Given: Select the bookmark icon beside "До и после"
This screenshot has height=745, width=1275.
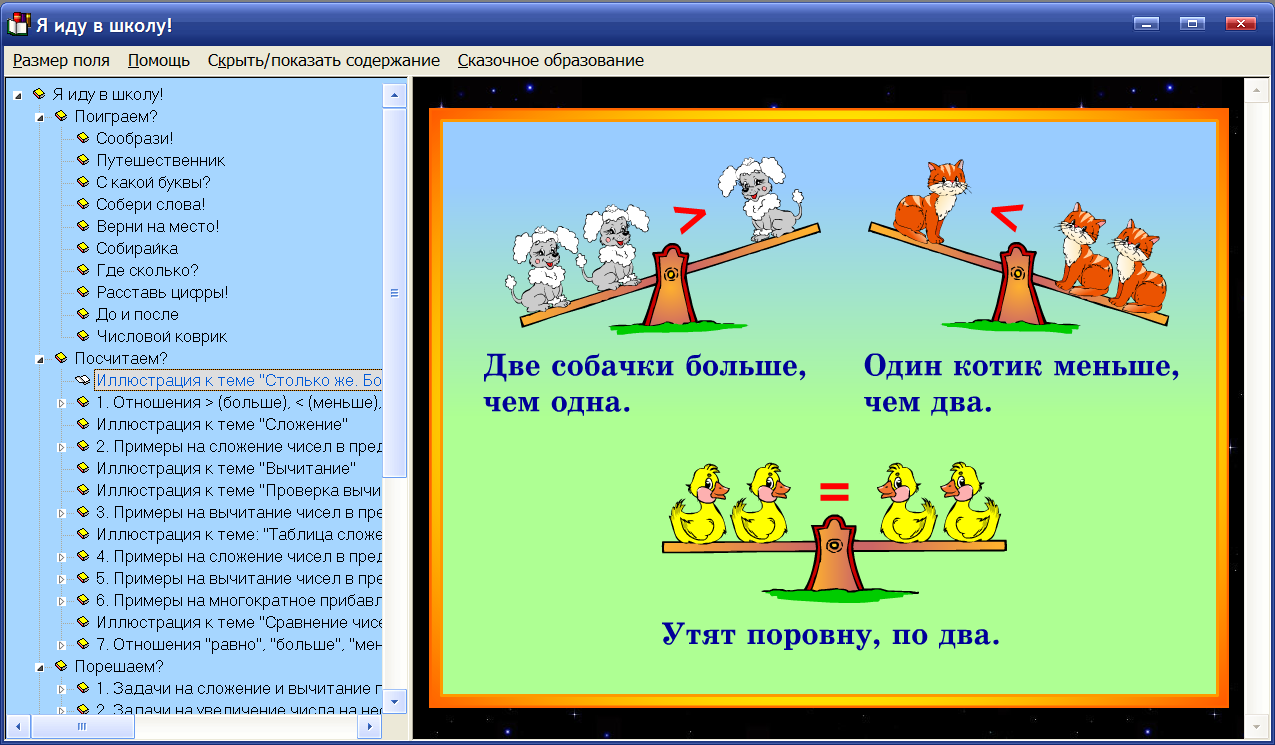Looking at the screenshot, I should click(x=83, y=314).
